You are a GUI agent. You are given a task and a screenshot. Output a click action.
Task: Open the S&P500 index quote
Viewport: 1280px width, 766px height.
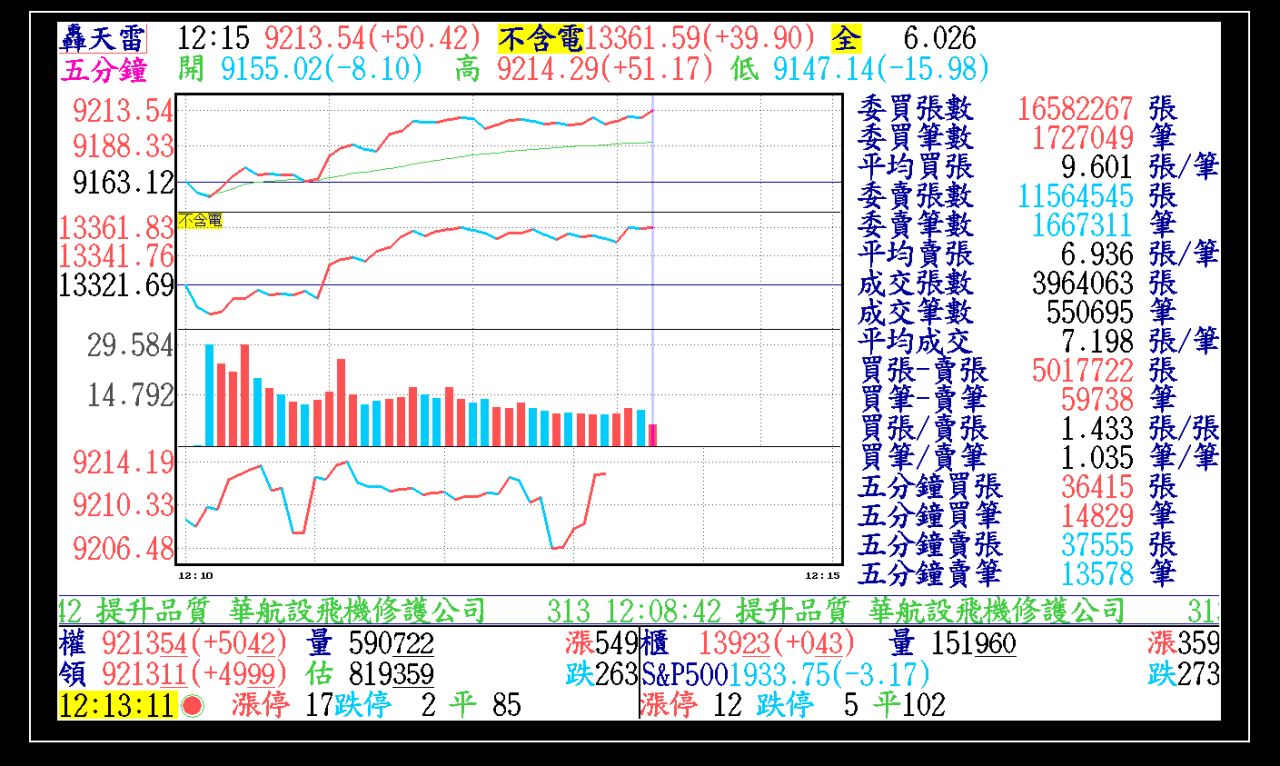coord(785,674)
